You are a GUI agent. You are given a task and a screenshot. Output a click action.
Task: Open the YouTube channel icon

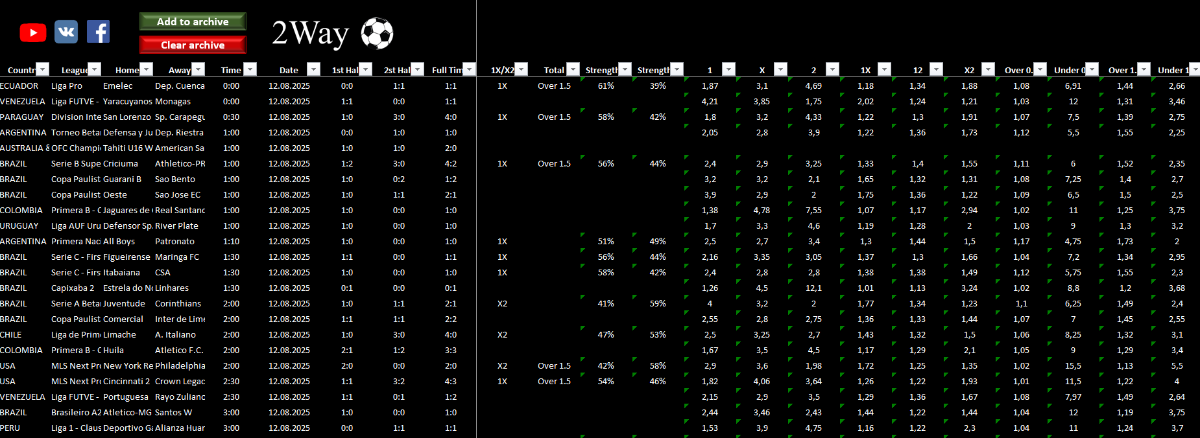coord(33,32)
